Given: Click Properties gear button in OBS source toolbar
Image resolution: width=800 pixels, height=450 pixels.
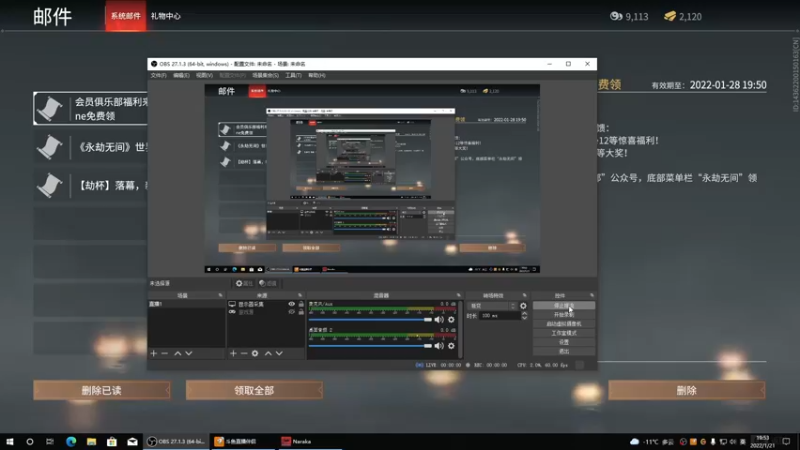Looking at the screenshot, I should pyautogui.click(x=244, y=283).
